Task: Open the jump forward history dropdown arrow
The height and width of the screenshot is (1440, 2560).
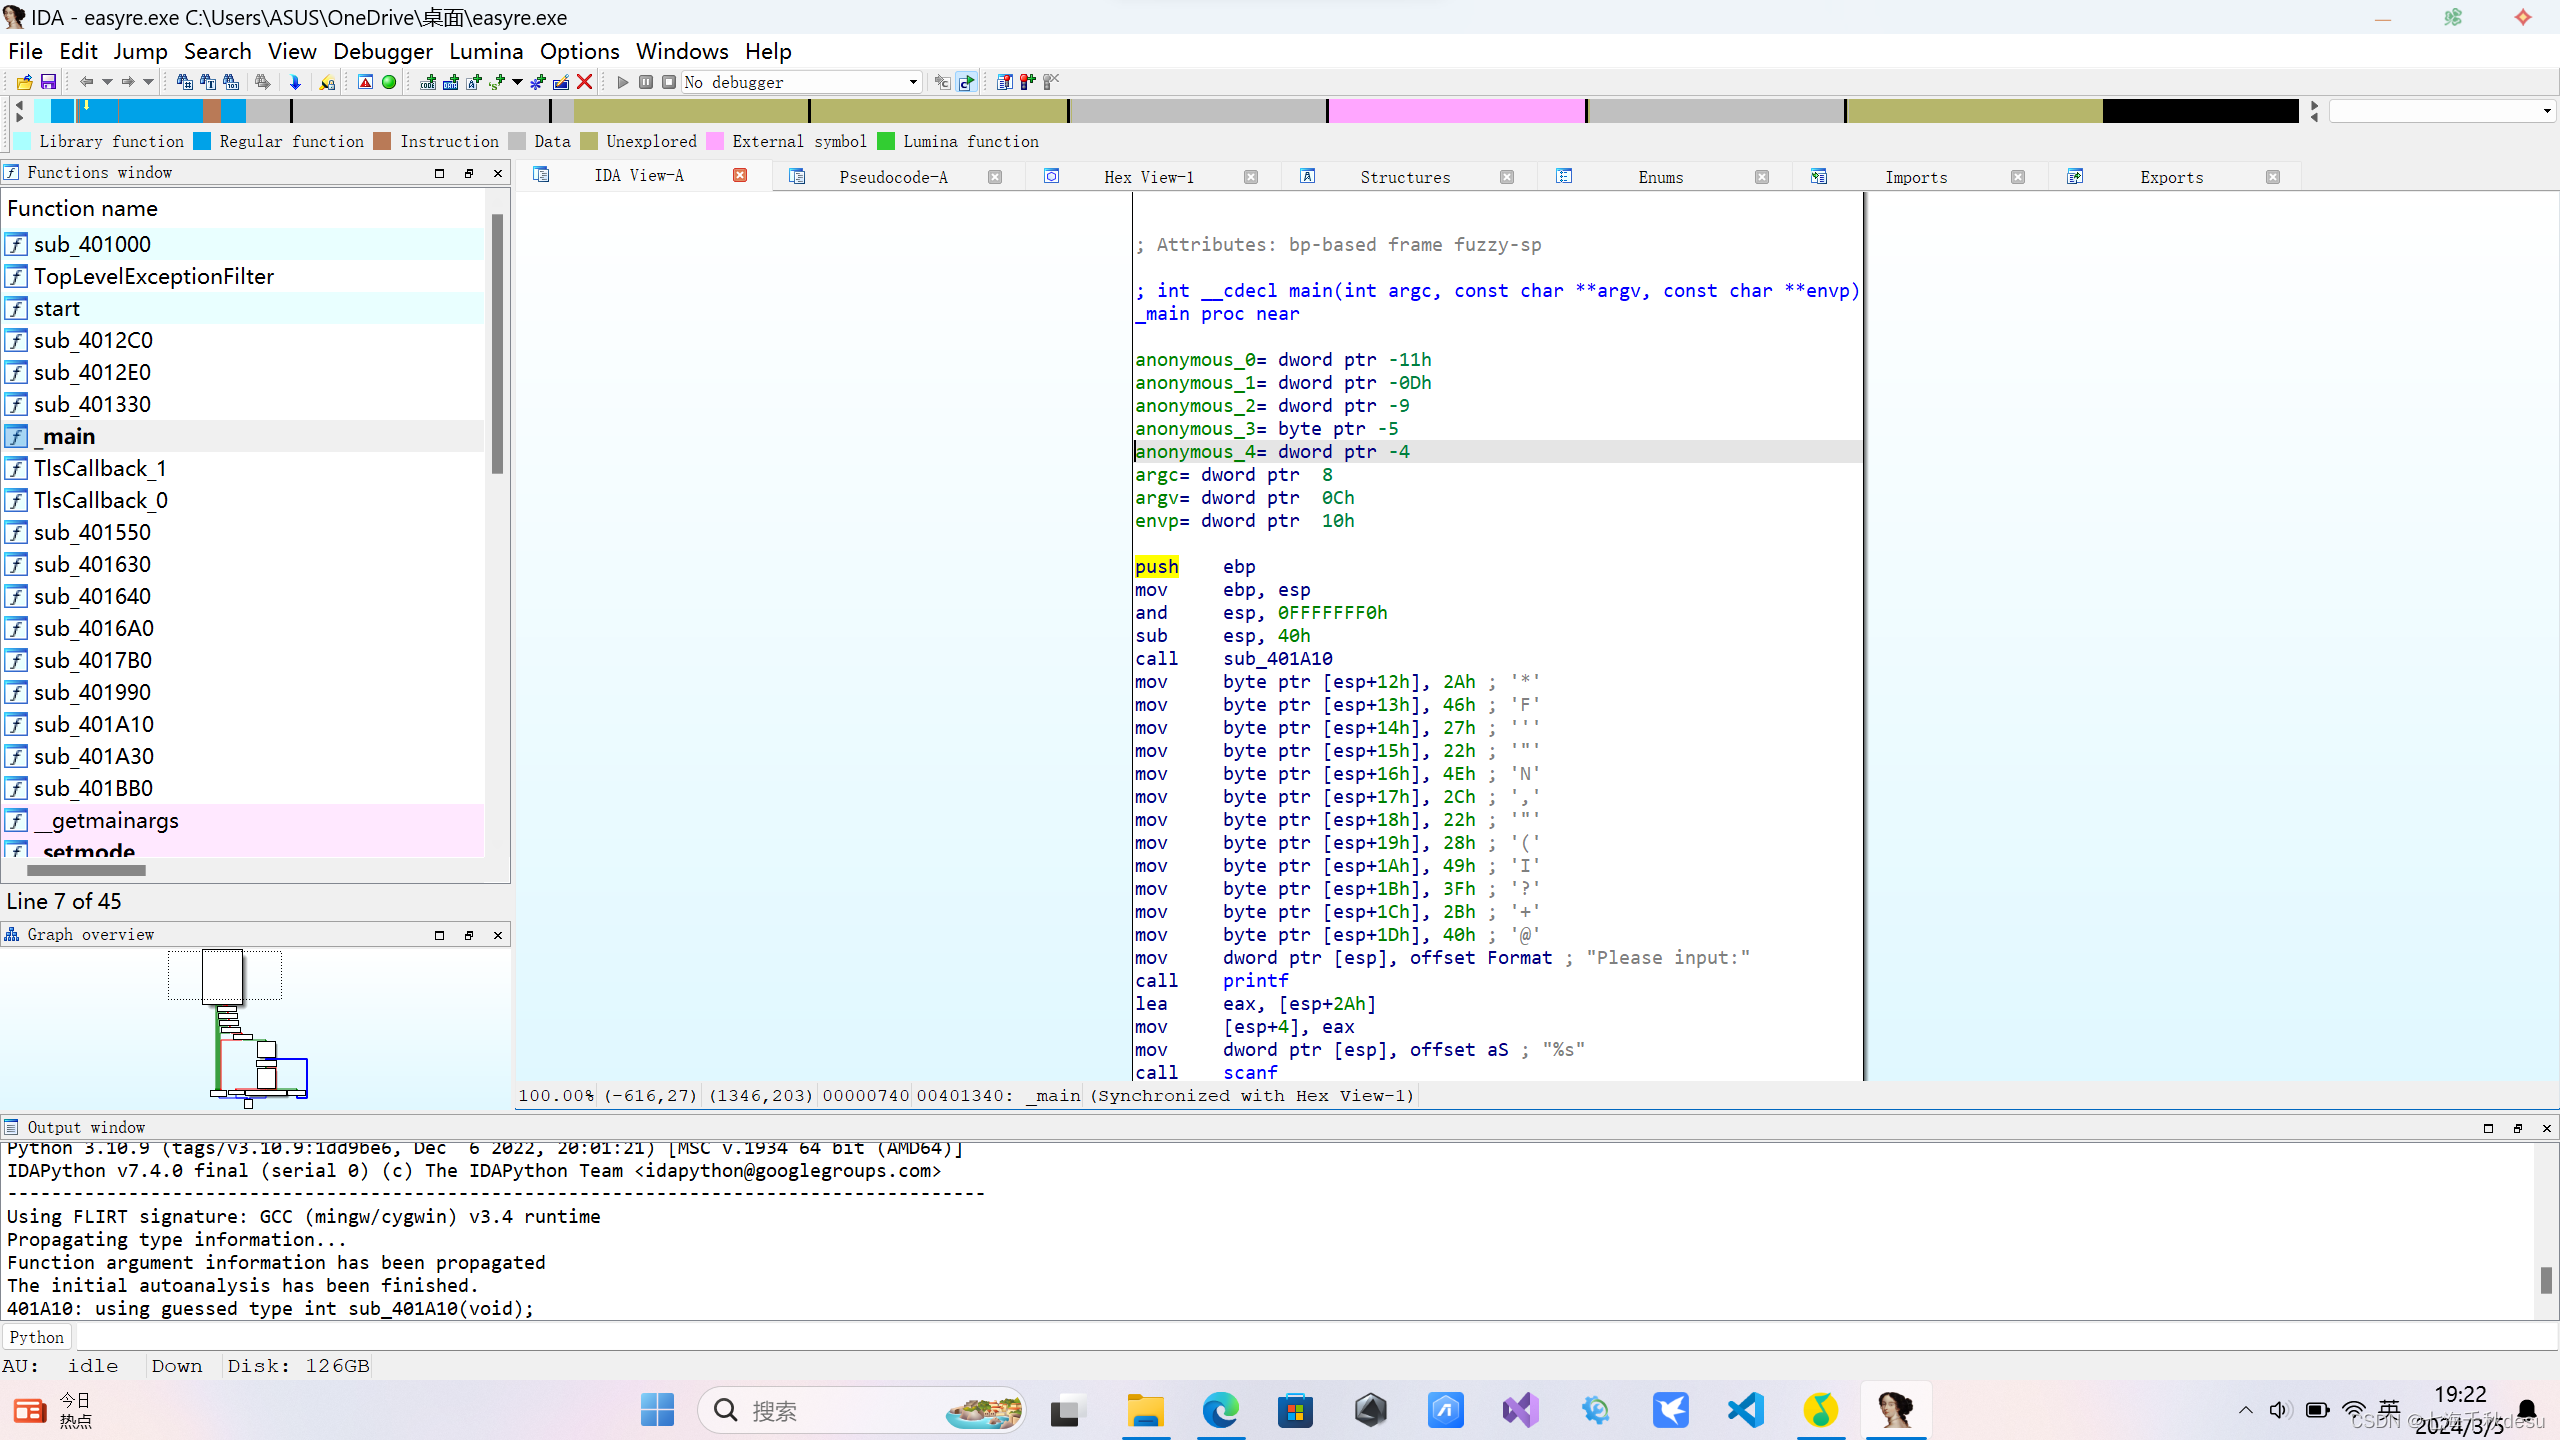Action: pos(148,82)
